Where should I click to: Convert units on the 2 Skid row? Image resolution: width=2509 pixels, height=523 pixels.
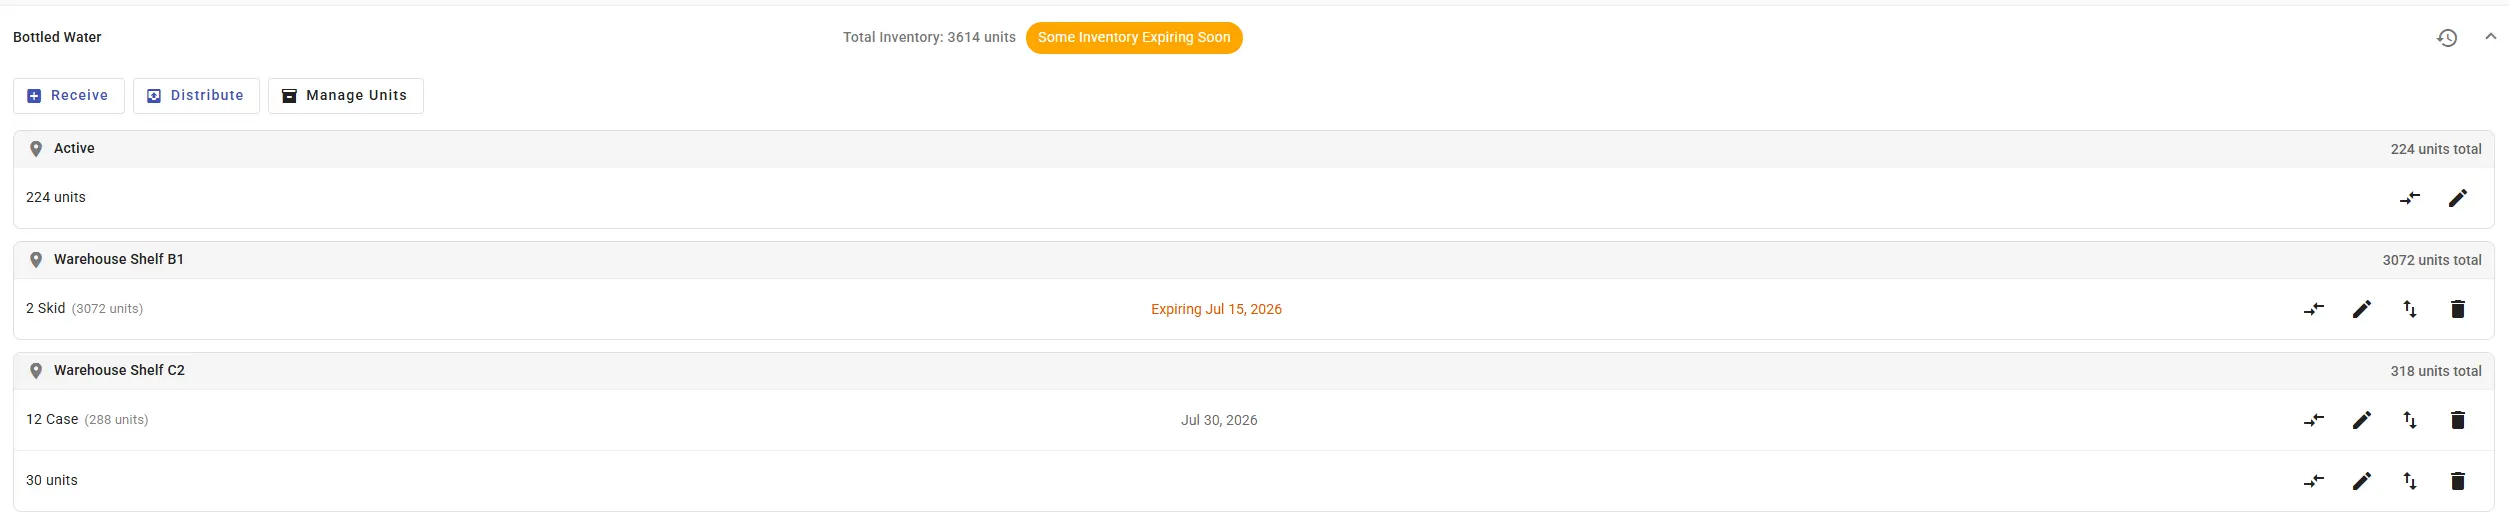tap(2410, 309)
